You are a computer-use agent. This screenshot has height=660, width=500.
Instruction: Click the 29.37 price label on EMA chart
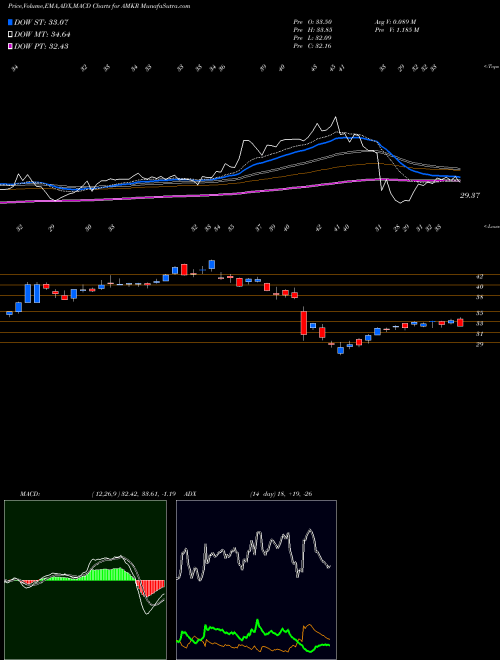[x=470, y=195]
